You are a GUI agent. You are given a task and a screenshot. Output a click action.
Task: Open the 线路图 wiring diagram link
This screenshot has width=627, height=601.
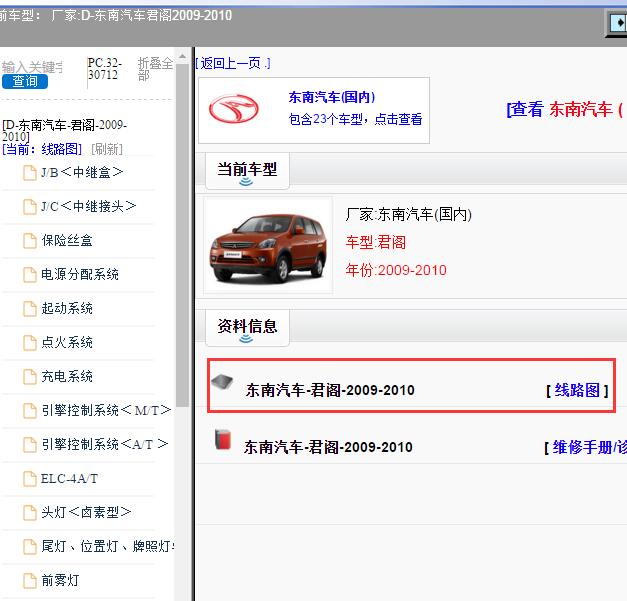point(577,390)
